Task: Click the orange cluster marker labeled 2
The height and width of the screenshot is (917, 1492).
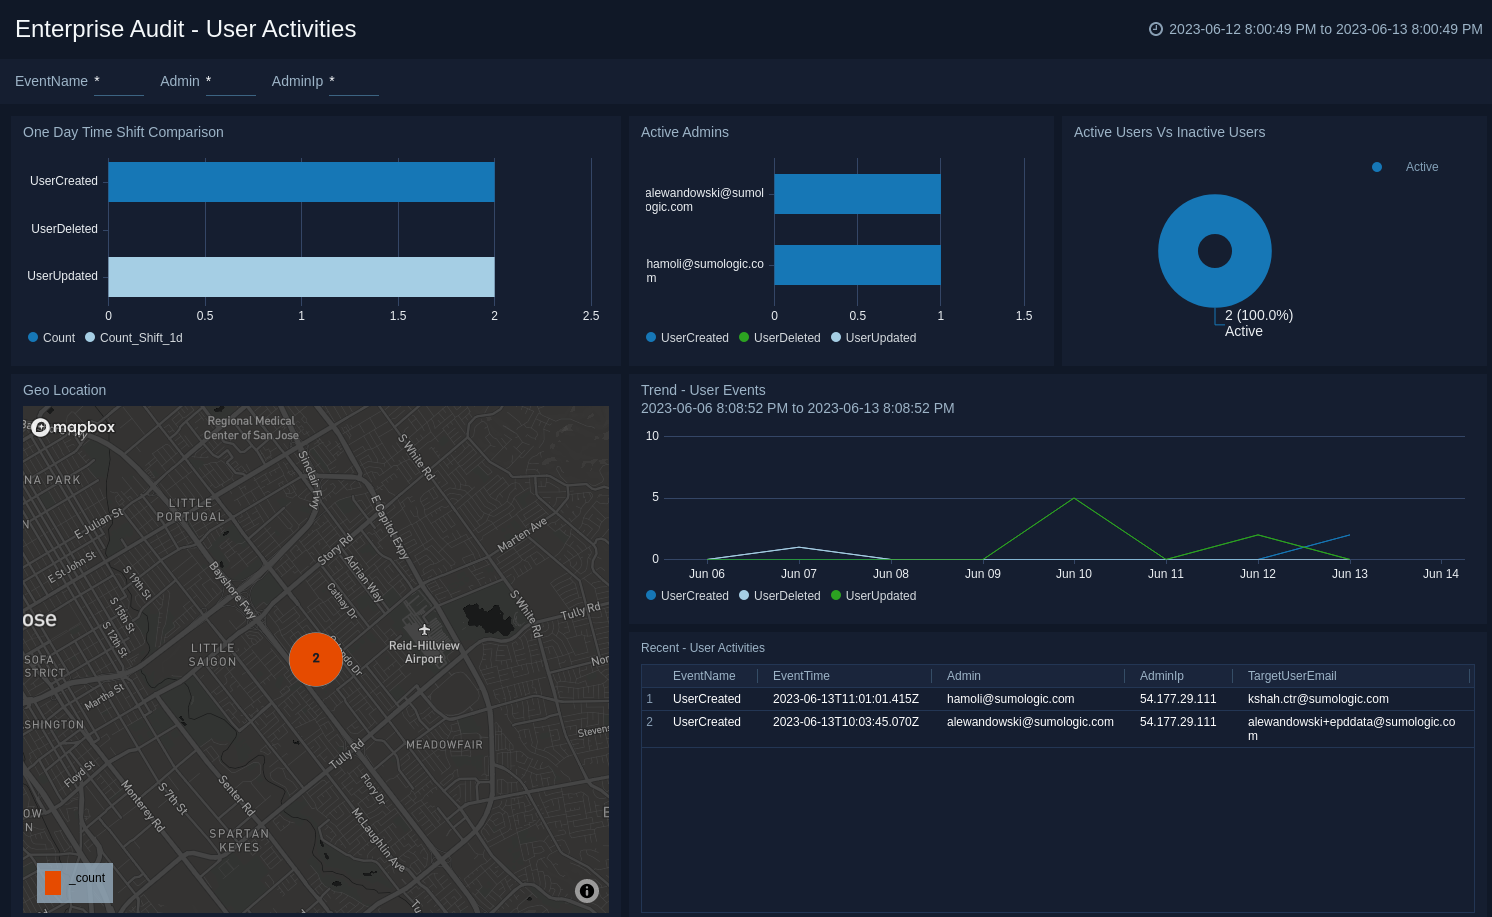Action: coord(316,659)
